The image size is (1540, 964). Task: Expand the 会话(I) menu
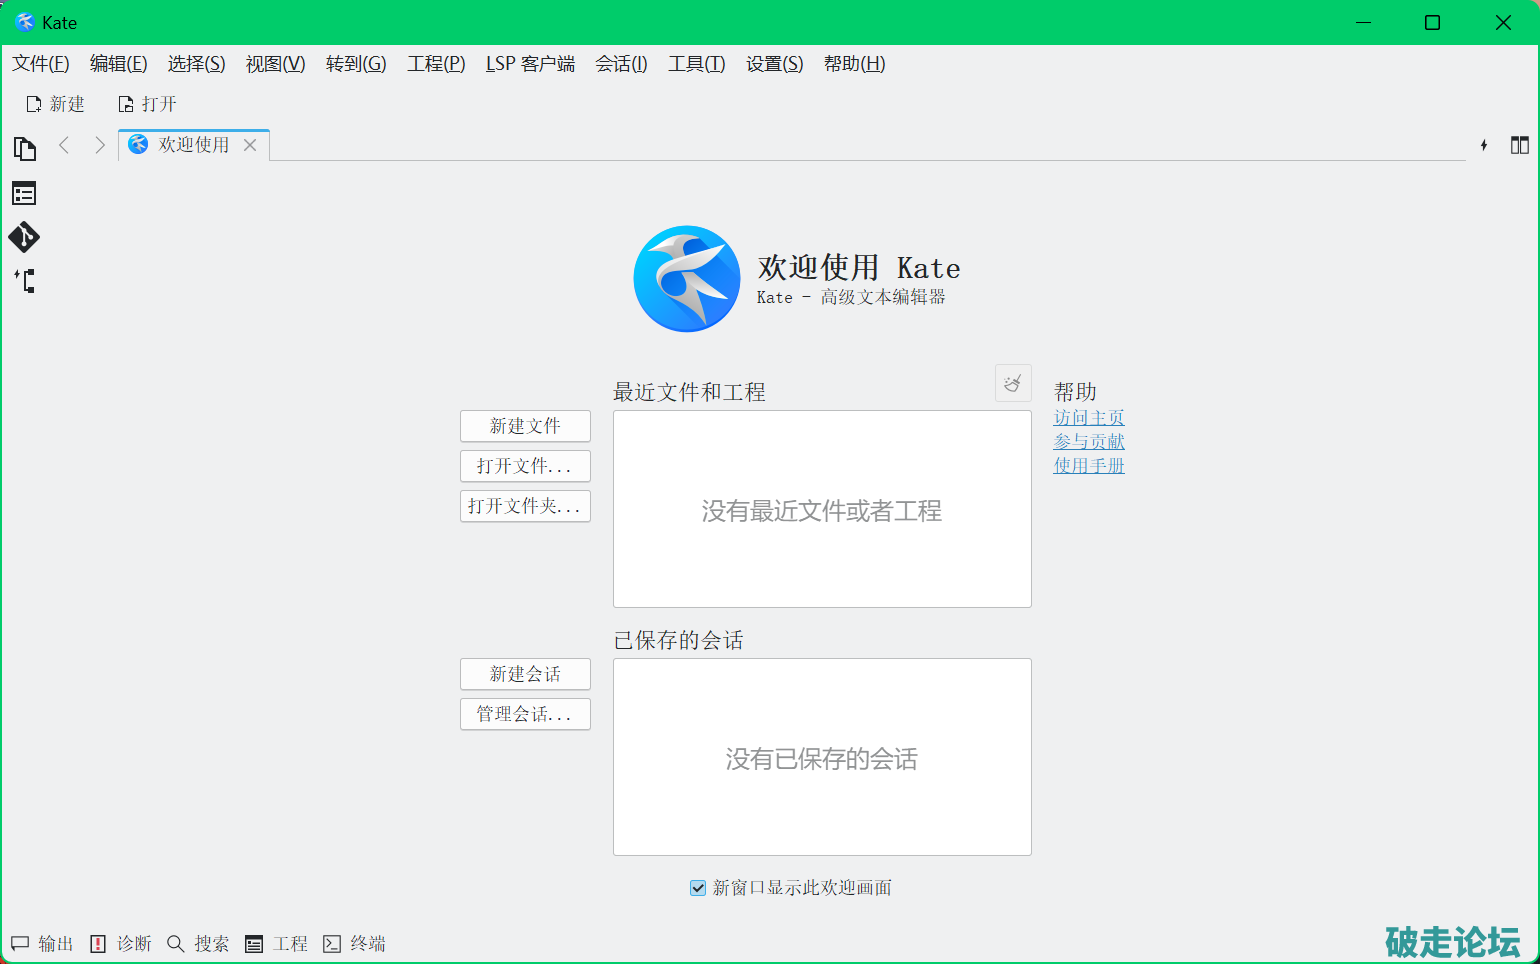tap(621, 64)
